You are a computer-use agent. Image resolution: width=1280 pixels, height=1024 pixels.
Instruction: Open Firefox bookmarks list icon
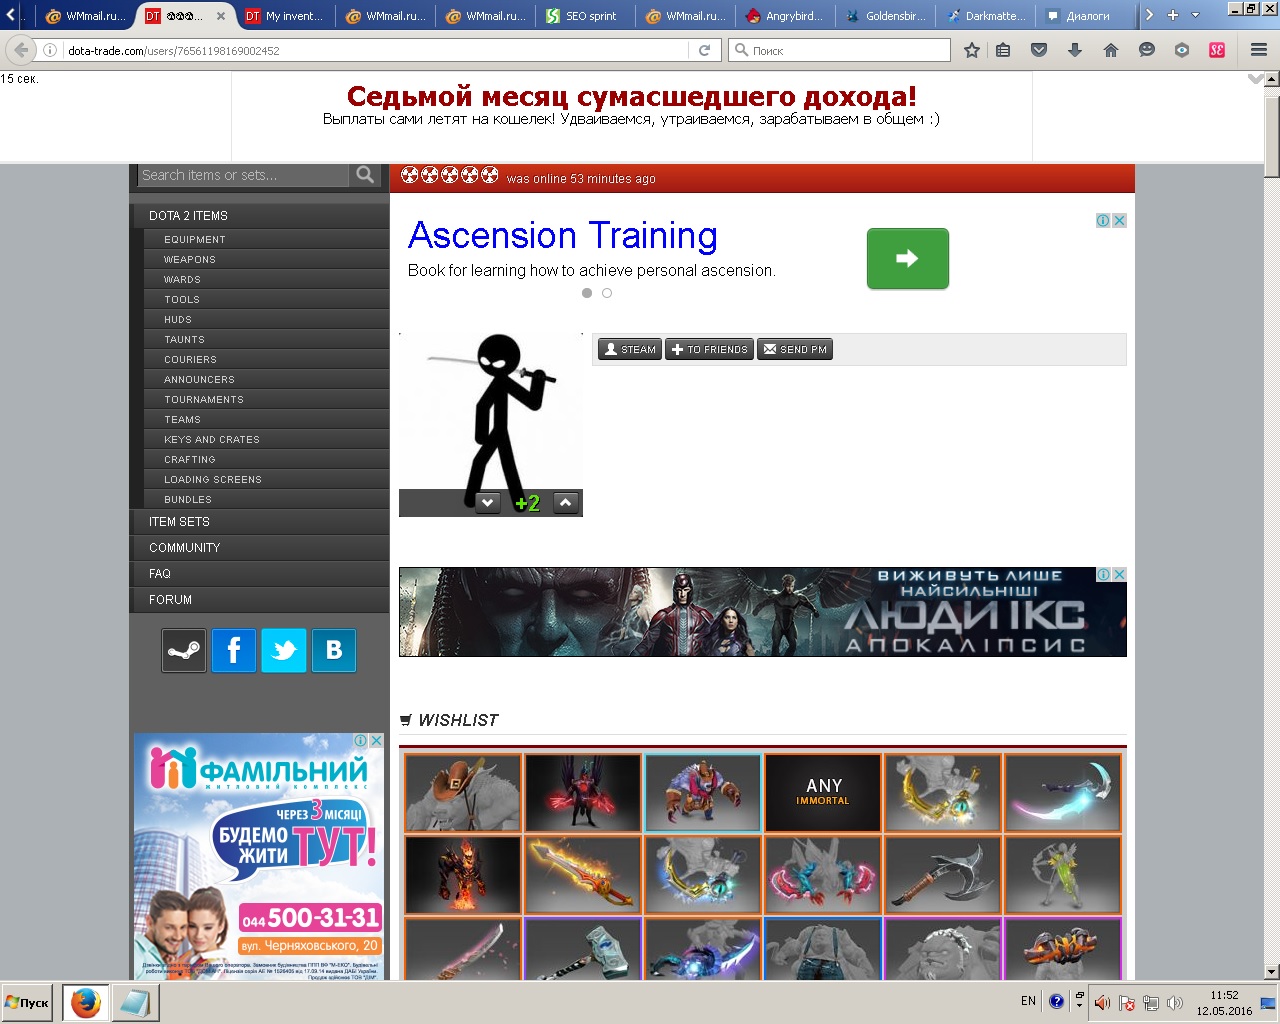point(1003,50)
